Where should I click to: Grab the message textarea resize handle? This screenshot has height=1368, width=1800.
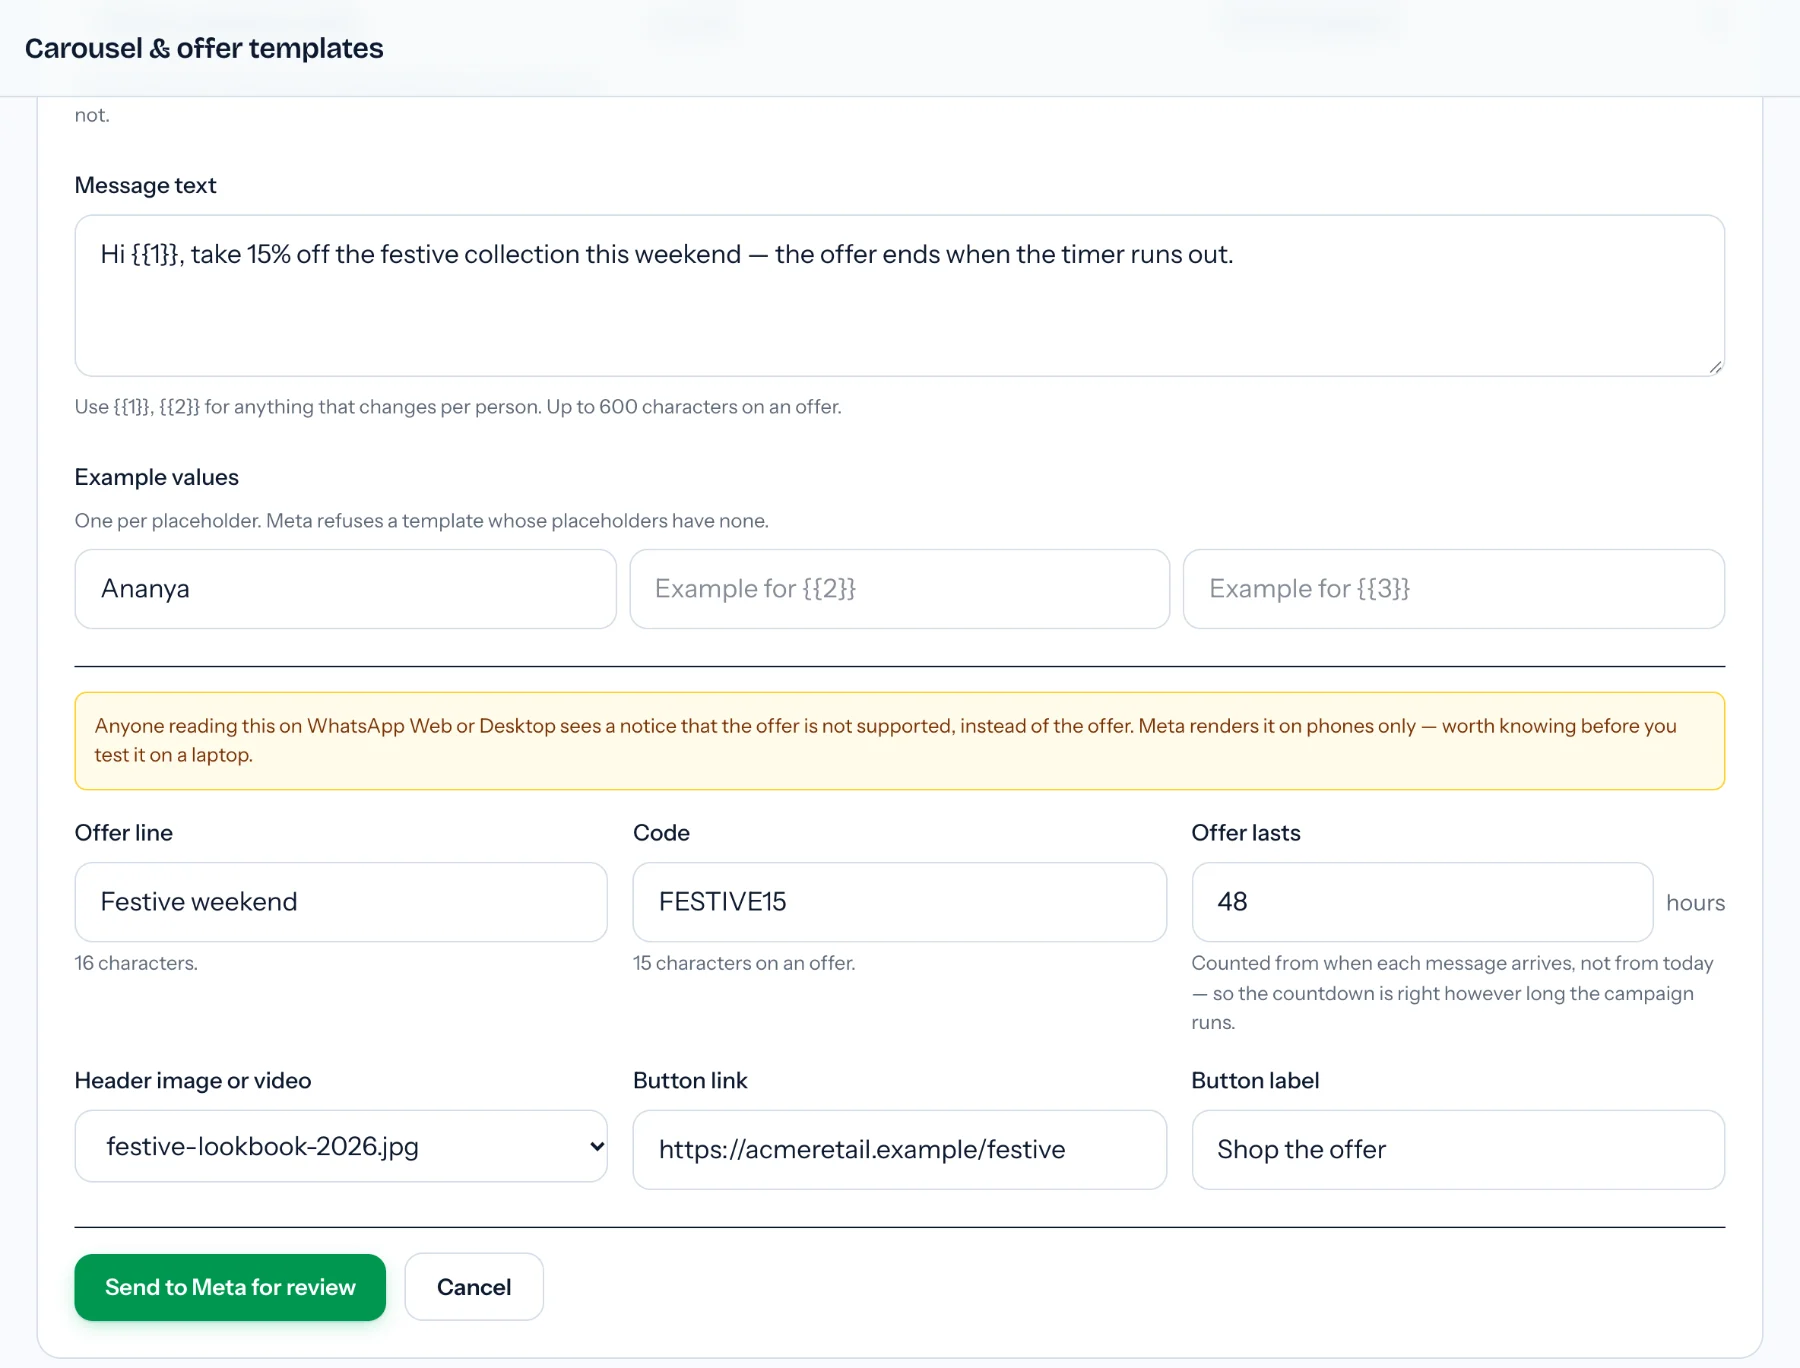(1715, 367)
